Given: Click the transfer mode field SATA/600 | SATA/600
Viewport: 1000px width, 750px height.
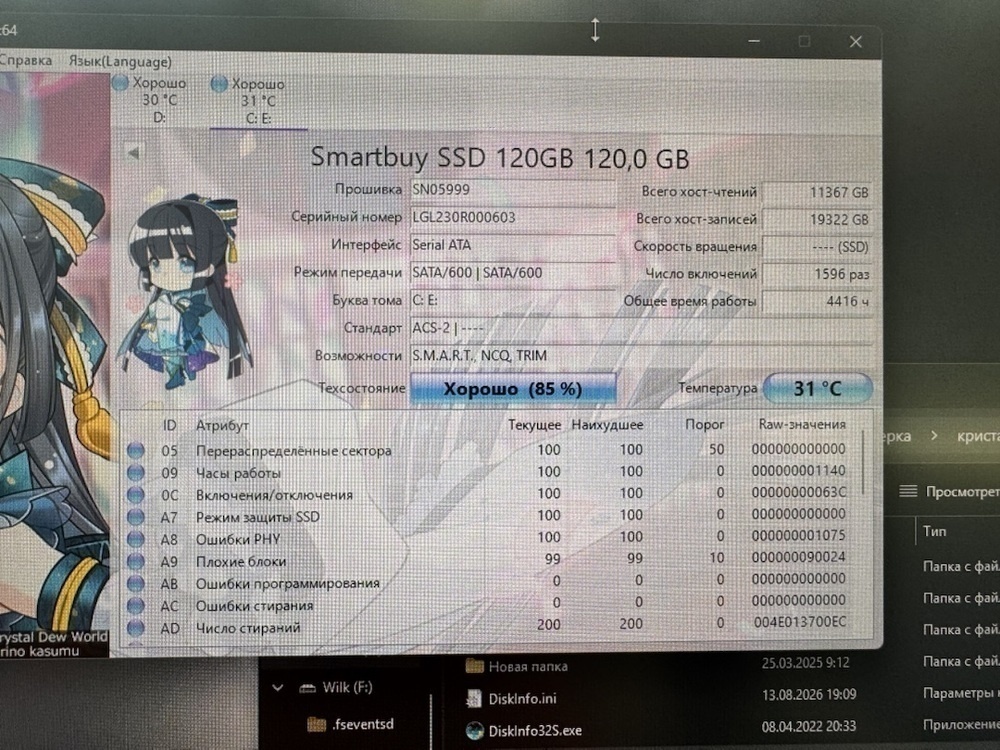Looking at the screenshot, I should (x=513, y=273).
